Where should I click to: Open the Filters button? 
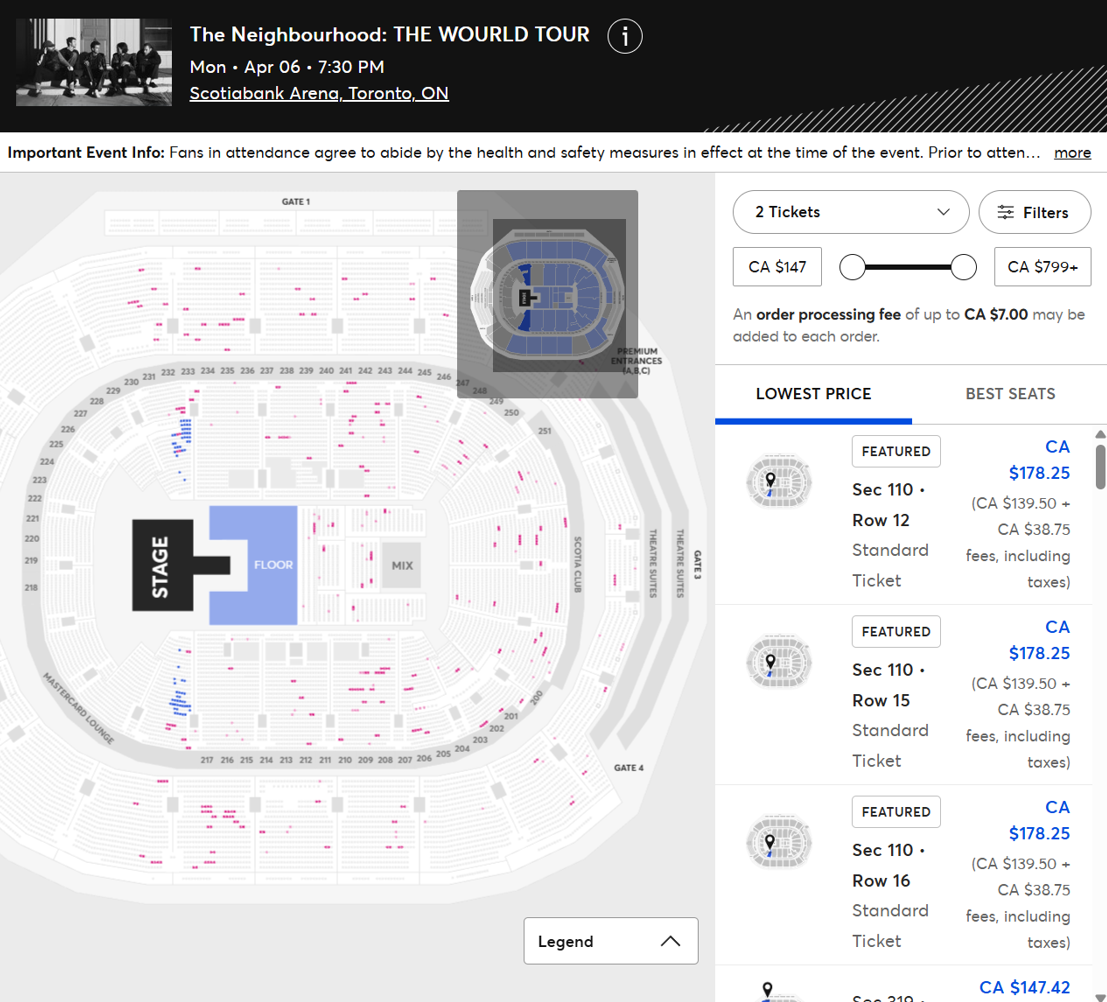[x=1035, y=212]
